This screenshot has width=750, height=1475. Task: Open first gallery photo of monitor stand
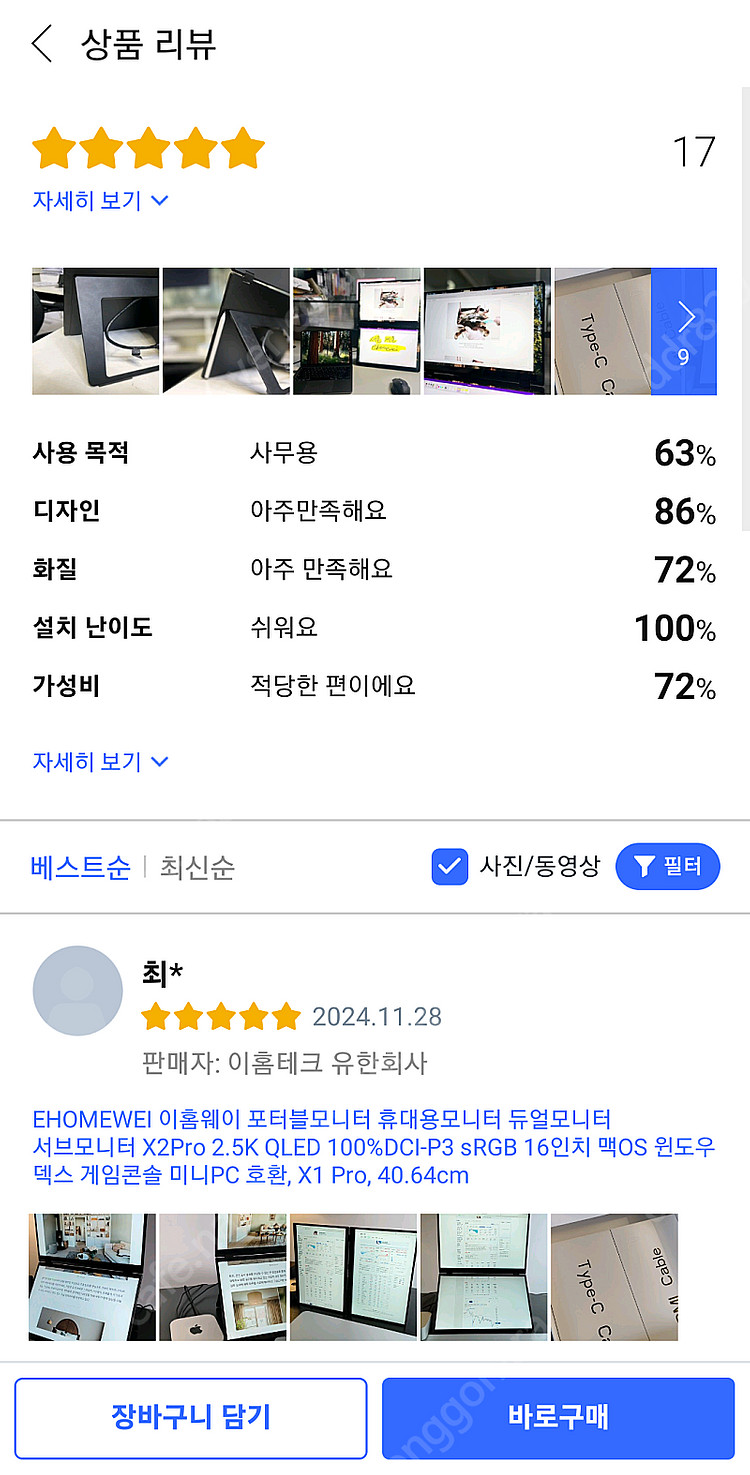(x=95, y=331)
